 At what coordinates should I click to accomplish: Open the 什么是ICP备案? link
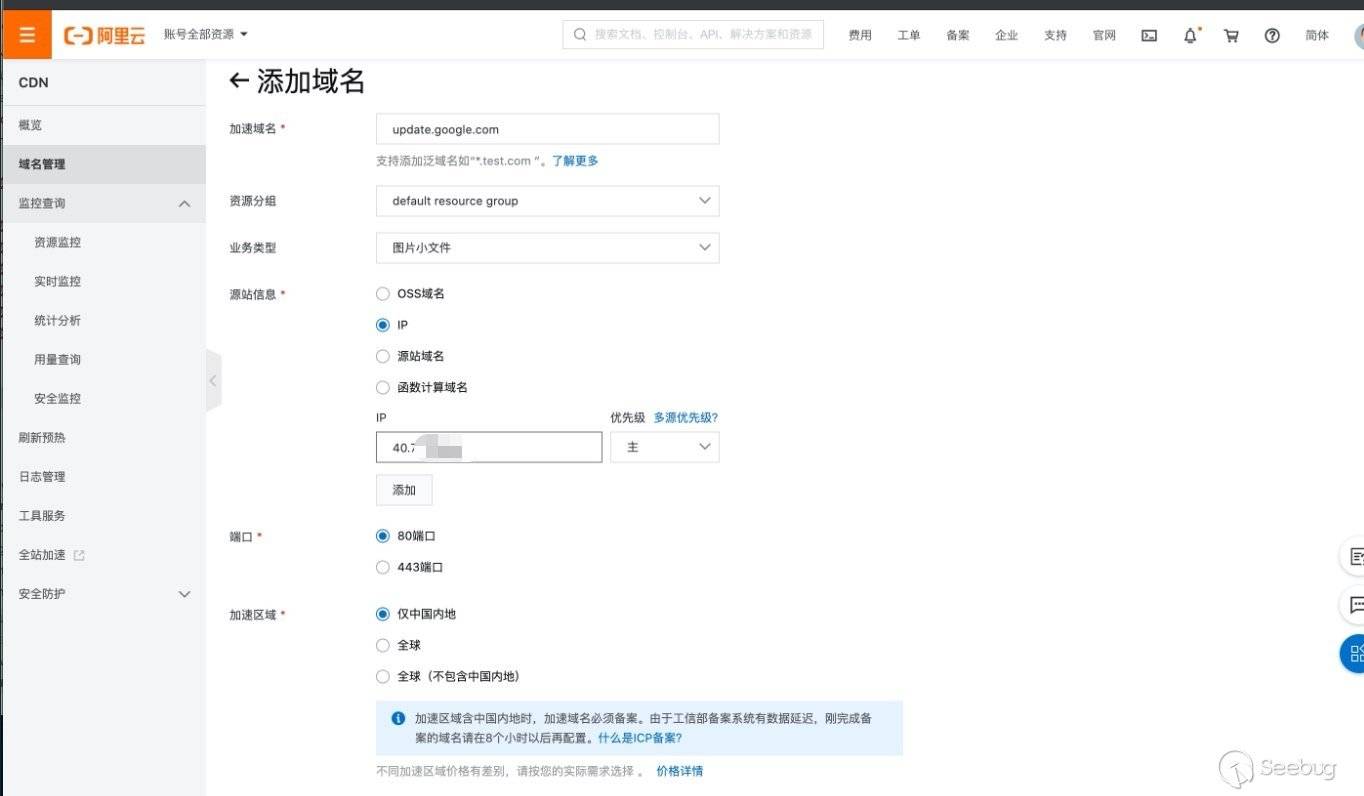click(x=640, y=738)
